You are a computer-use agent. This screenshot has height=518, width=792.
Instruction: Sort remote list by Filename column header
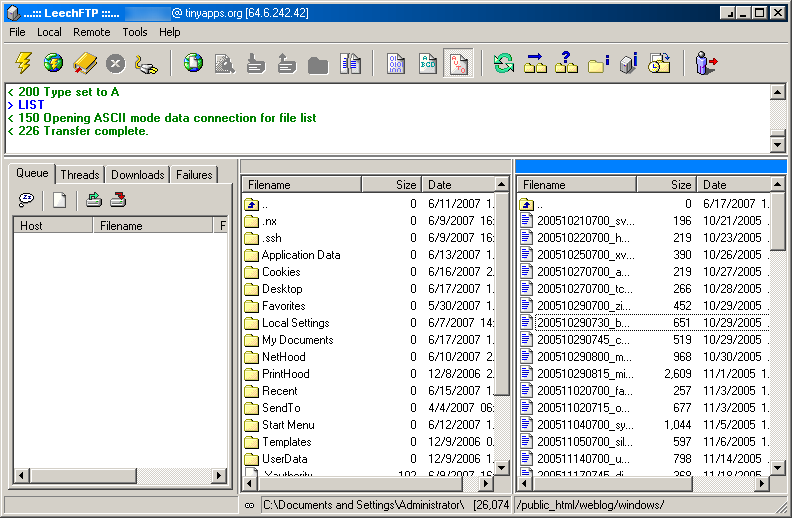point(575,185)
